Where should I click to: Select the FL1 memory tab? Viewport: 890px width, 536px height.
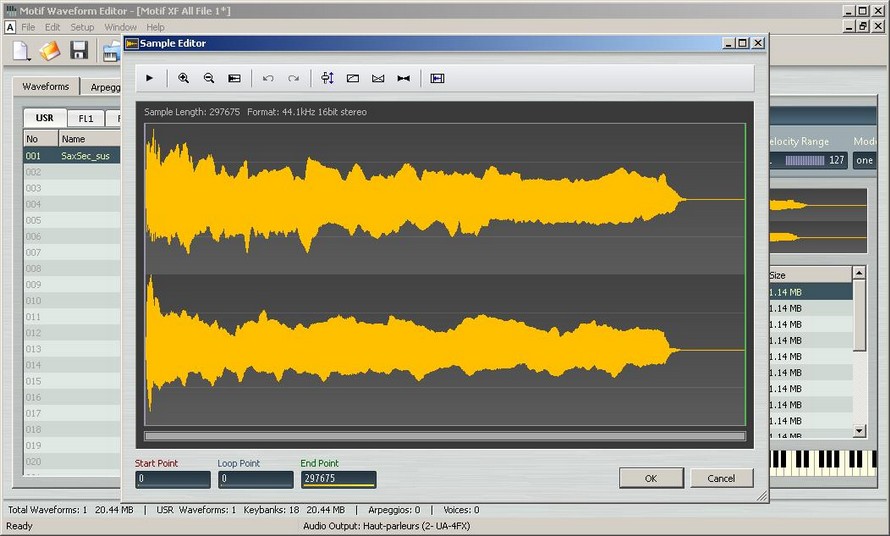[86, 118]
